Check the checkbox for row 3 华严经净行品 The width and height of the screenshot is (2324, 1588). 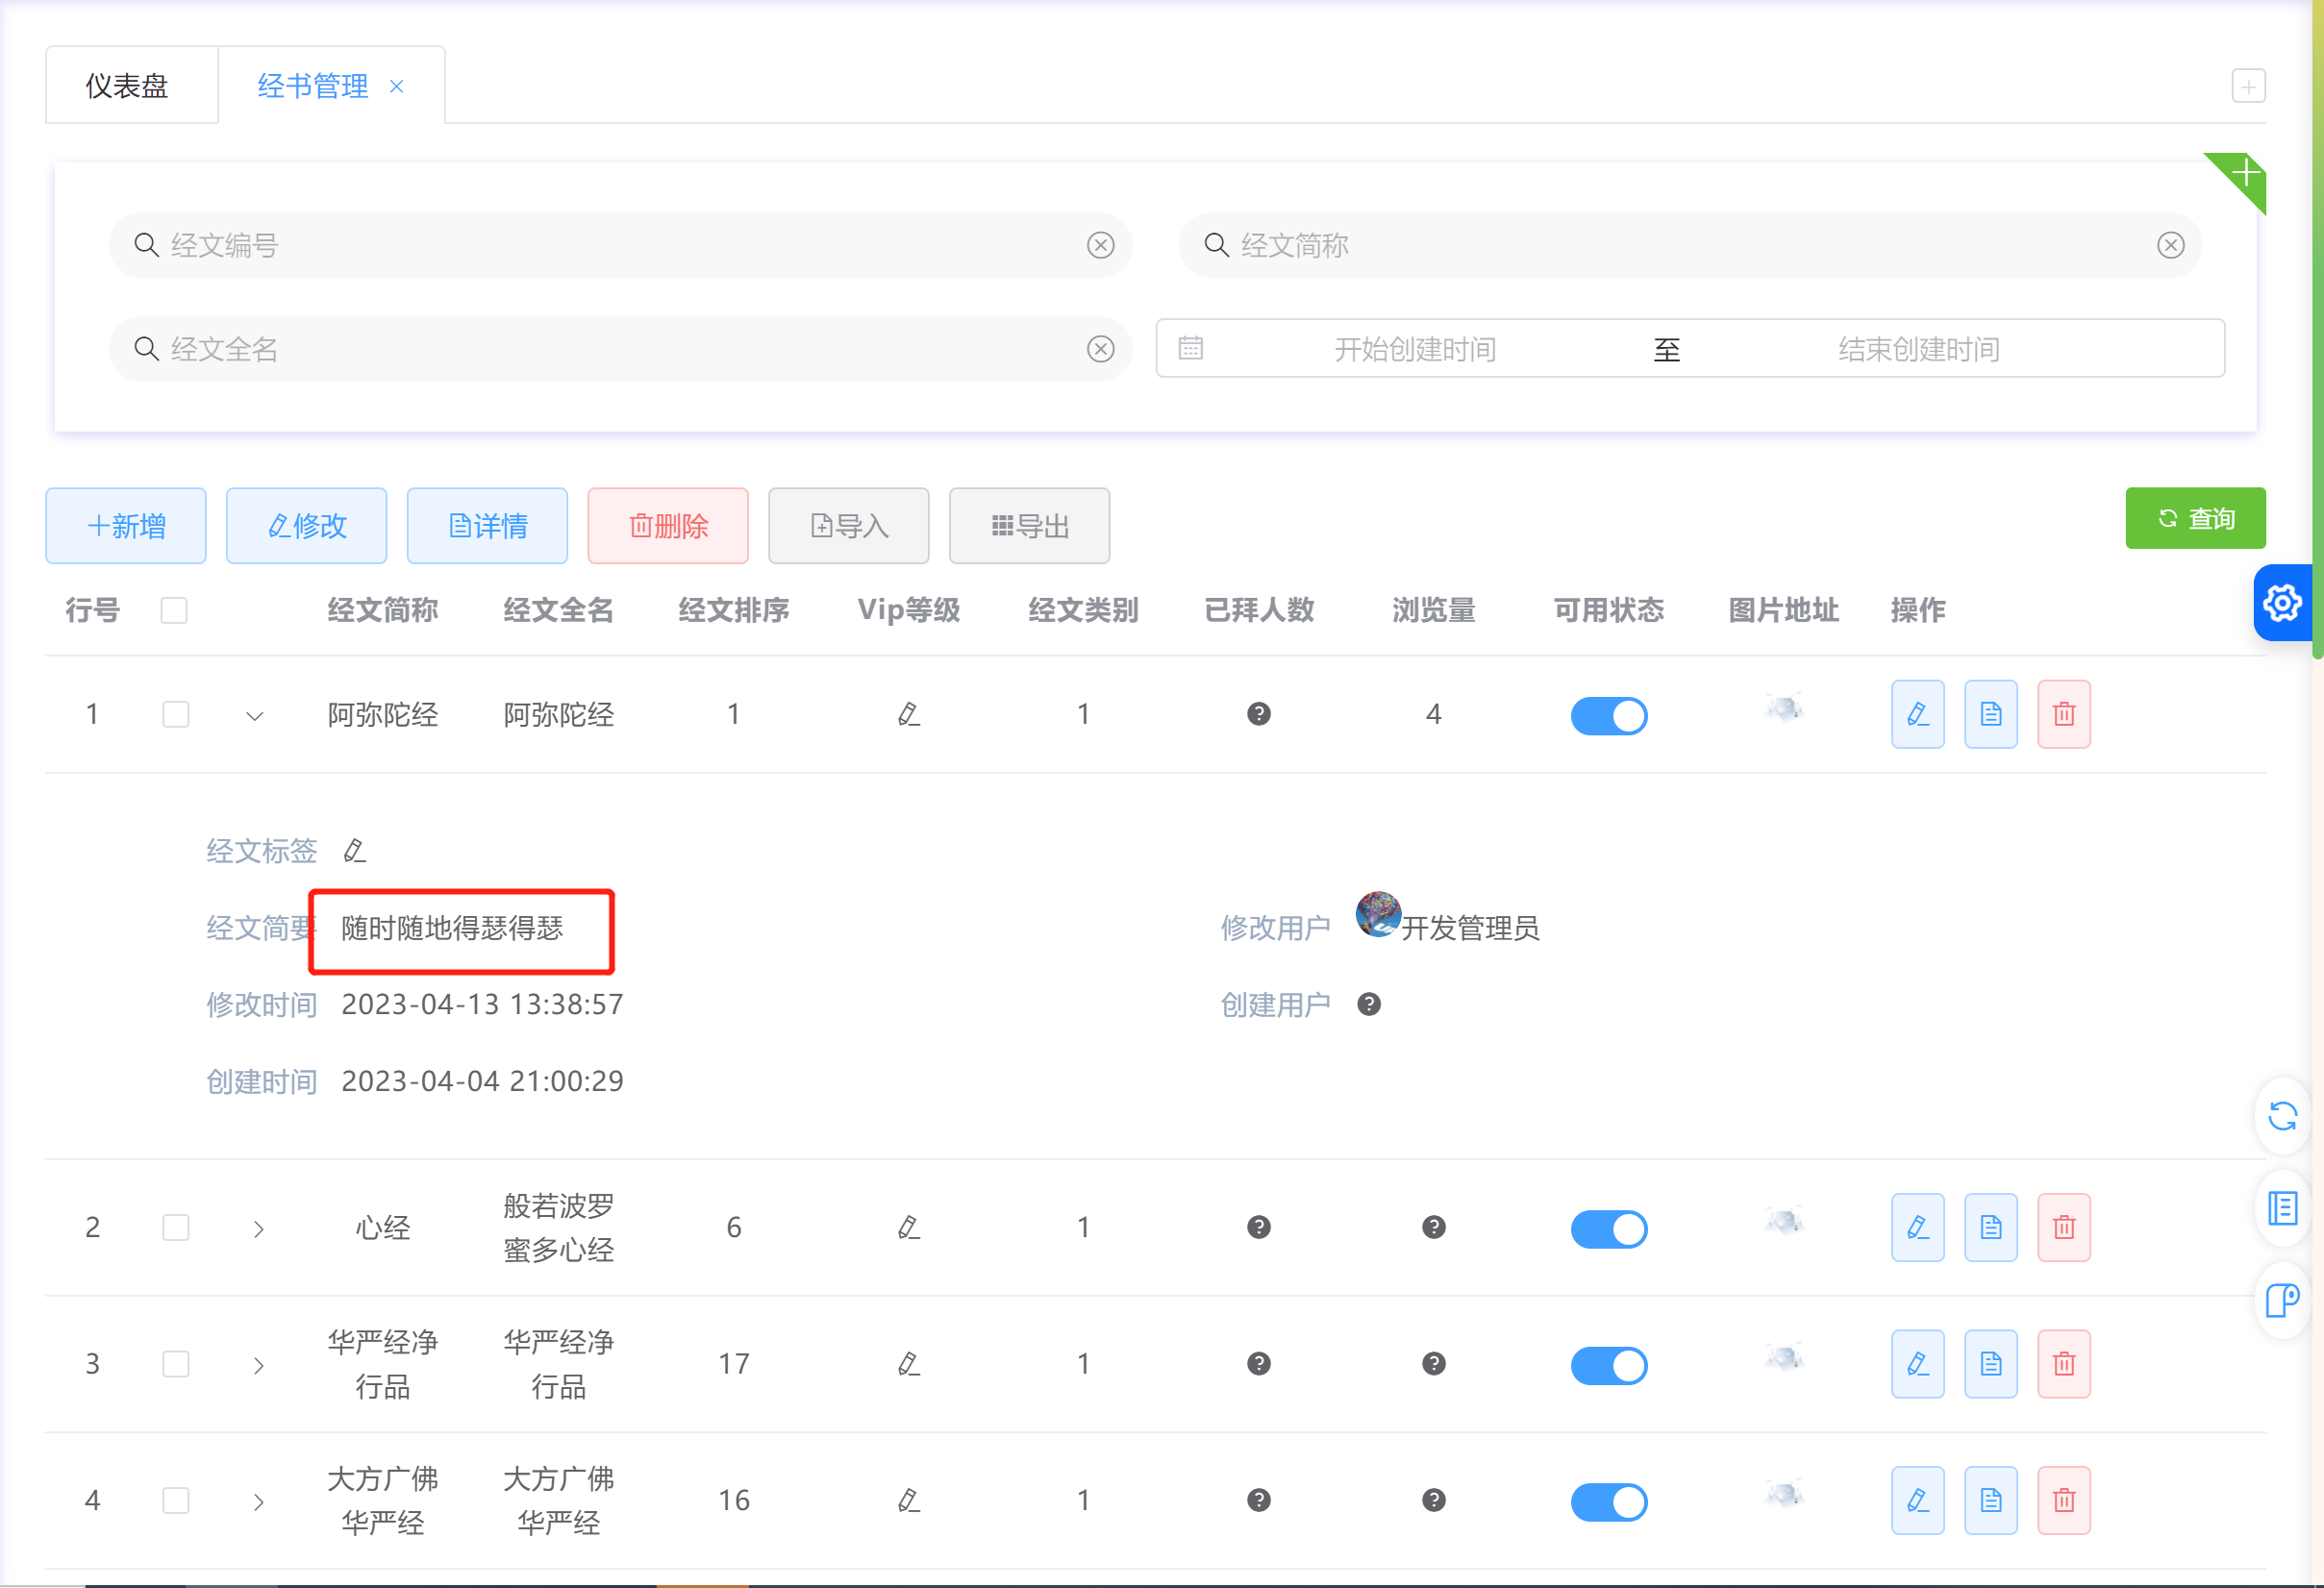176,1364
